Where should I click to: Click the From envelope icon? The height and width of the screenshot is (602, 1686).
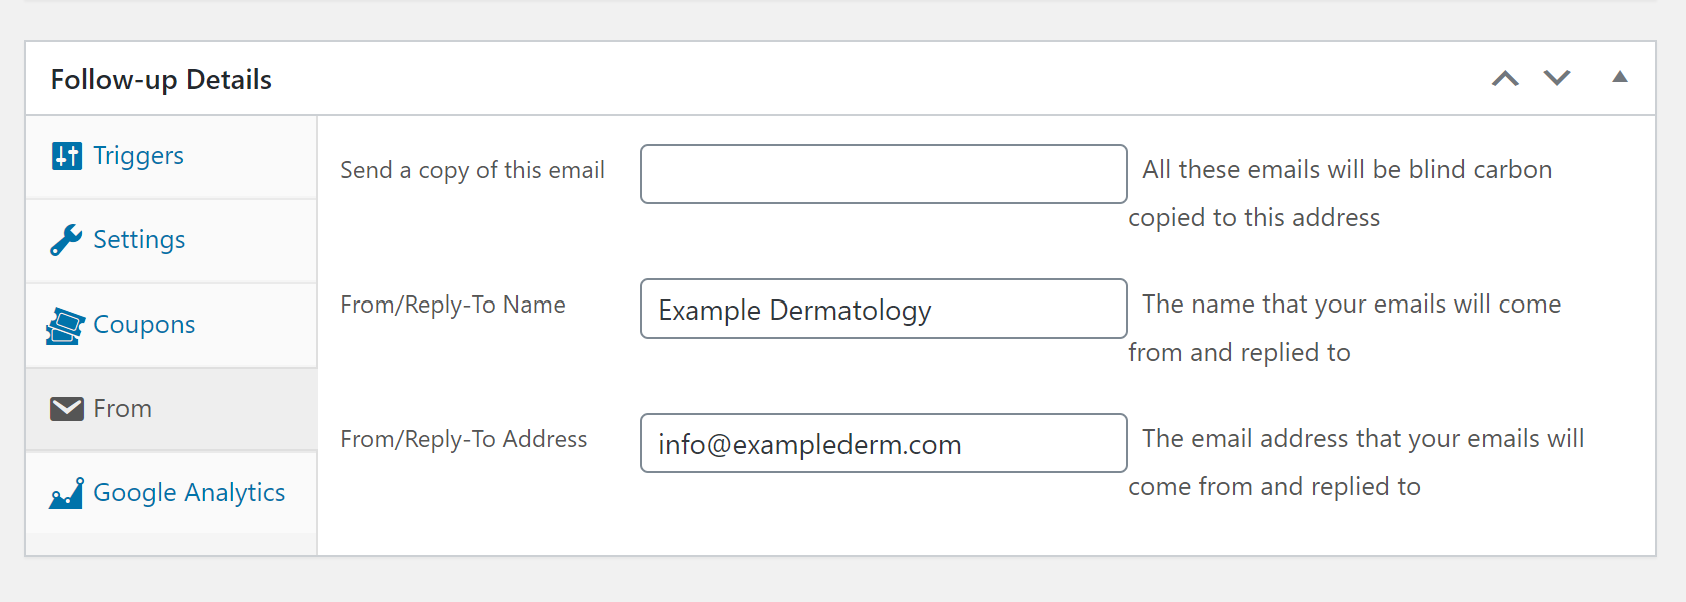tap(67, 409)
